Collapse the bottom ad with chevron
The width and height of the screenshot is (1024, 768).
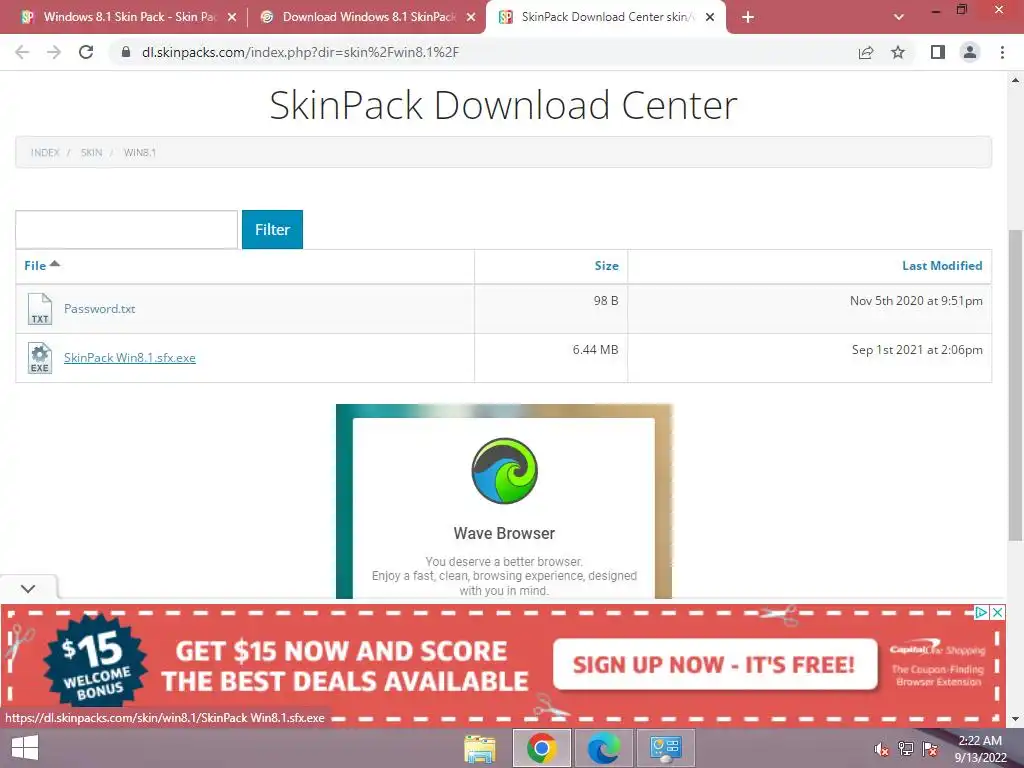coord(28,588)
